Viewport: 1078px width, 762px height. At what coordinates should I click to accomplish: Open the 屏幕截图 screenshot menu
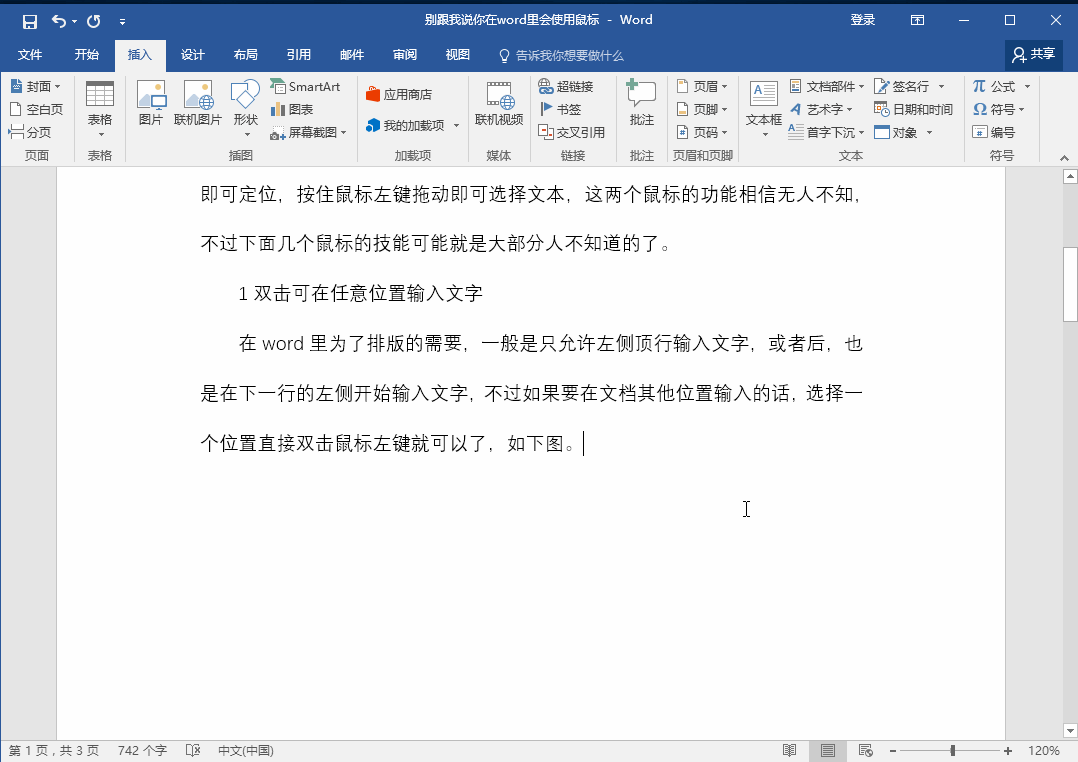click(x=308, y=133)
